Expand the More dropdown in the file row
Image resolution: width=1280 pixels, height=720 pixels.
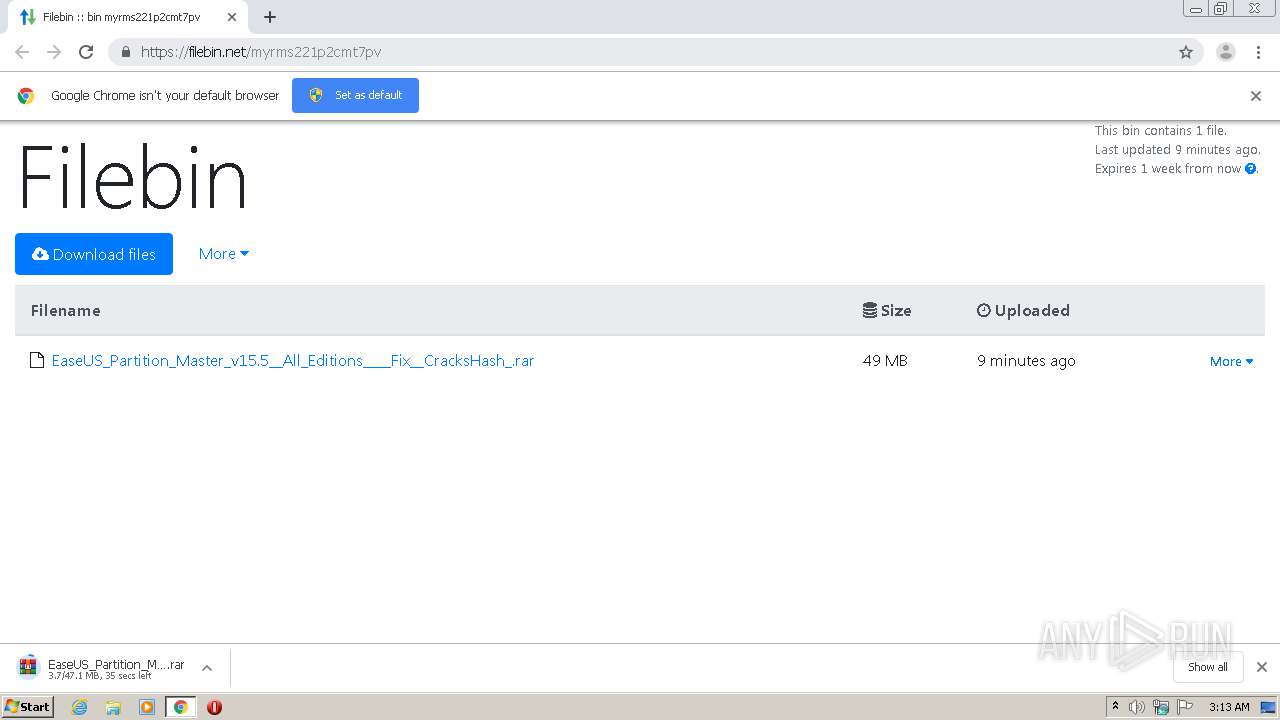tap(1231, 361)
